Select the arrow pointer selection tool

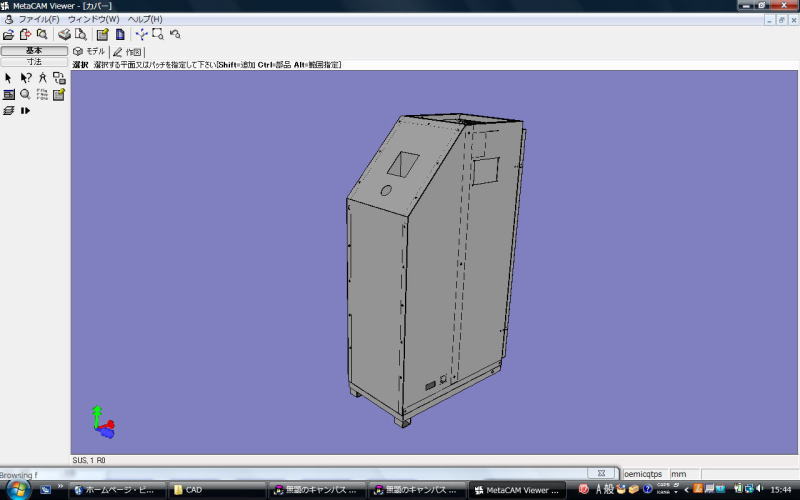[x=8, y=78]
